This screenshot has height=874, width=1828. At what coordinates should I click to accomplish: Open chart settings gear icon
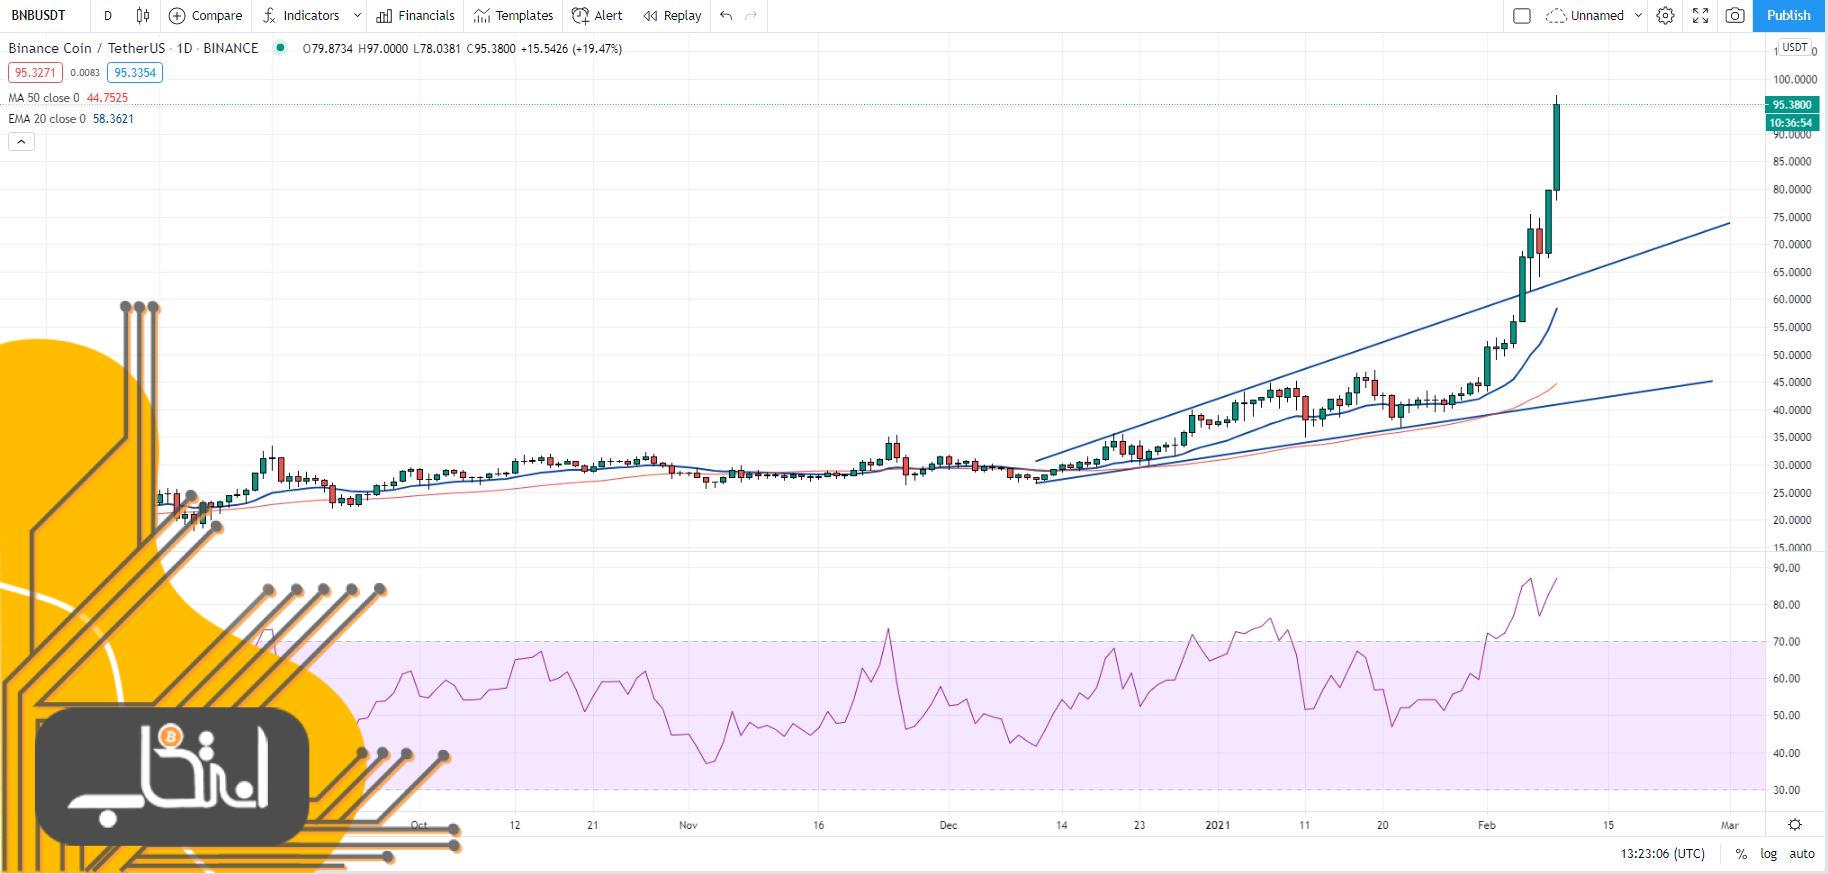1665,15
